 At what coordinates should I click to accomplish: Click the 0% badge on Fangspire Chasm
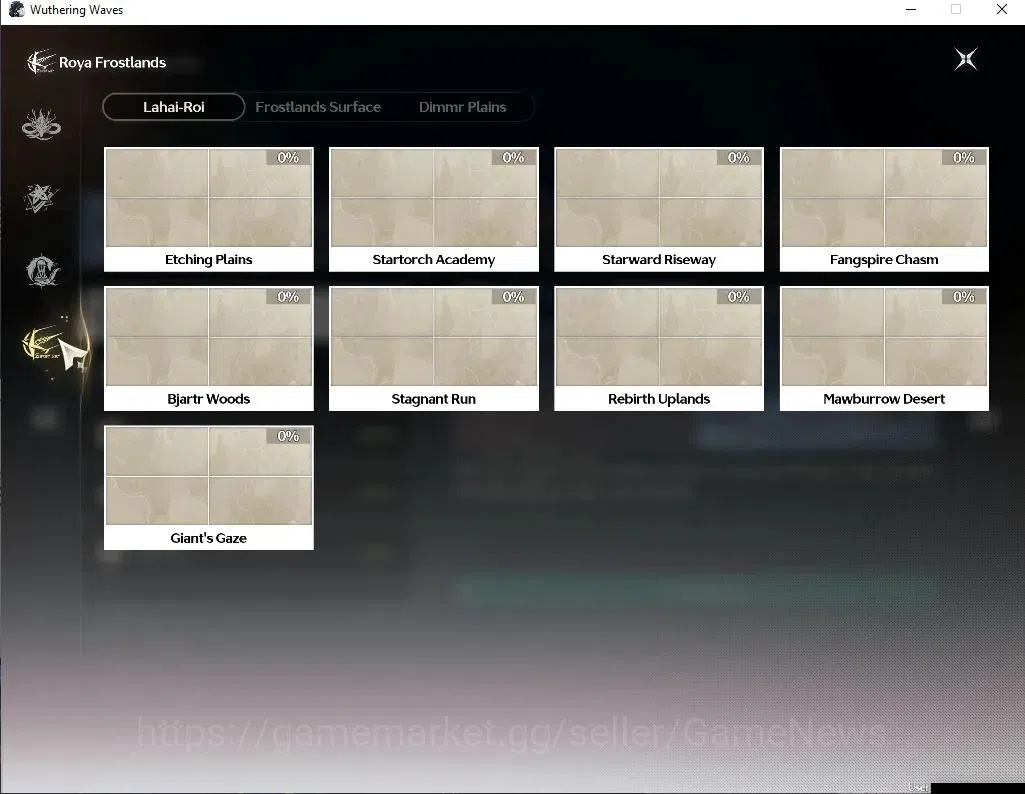[964, 157]
